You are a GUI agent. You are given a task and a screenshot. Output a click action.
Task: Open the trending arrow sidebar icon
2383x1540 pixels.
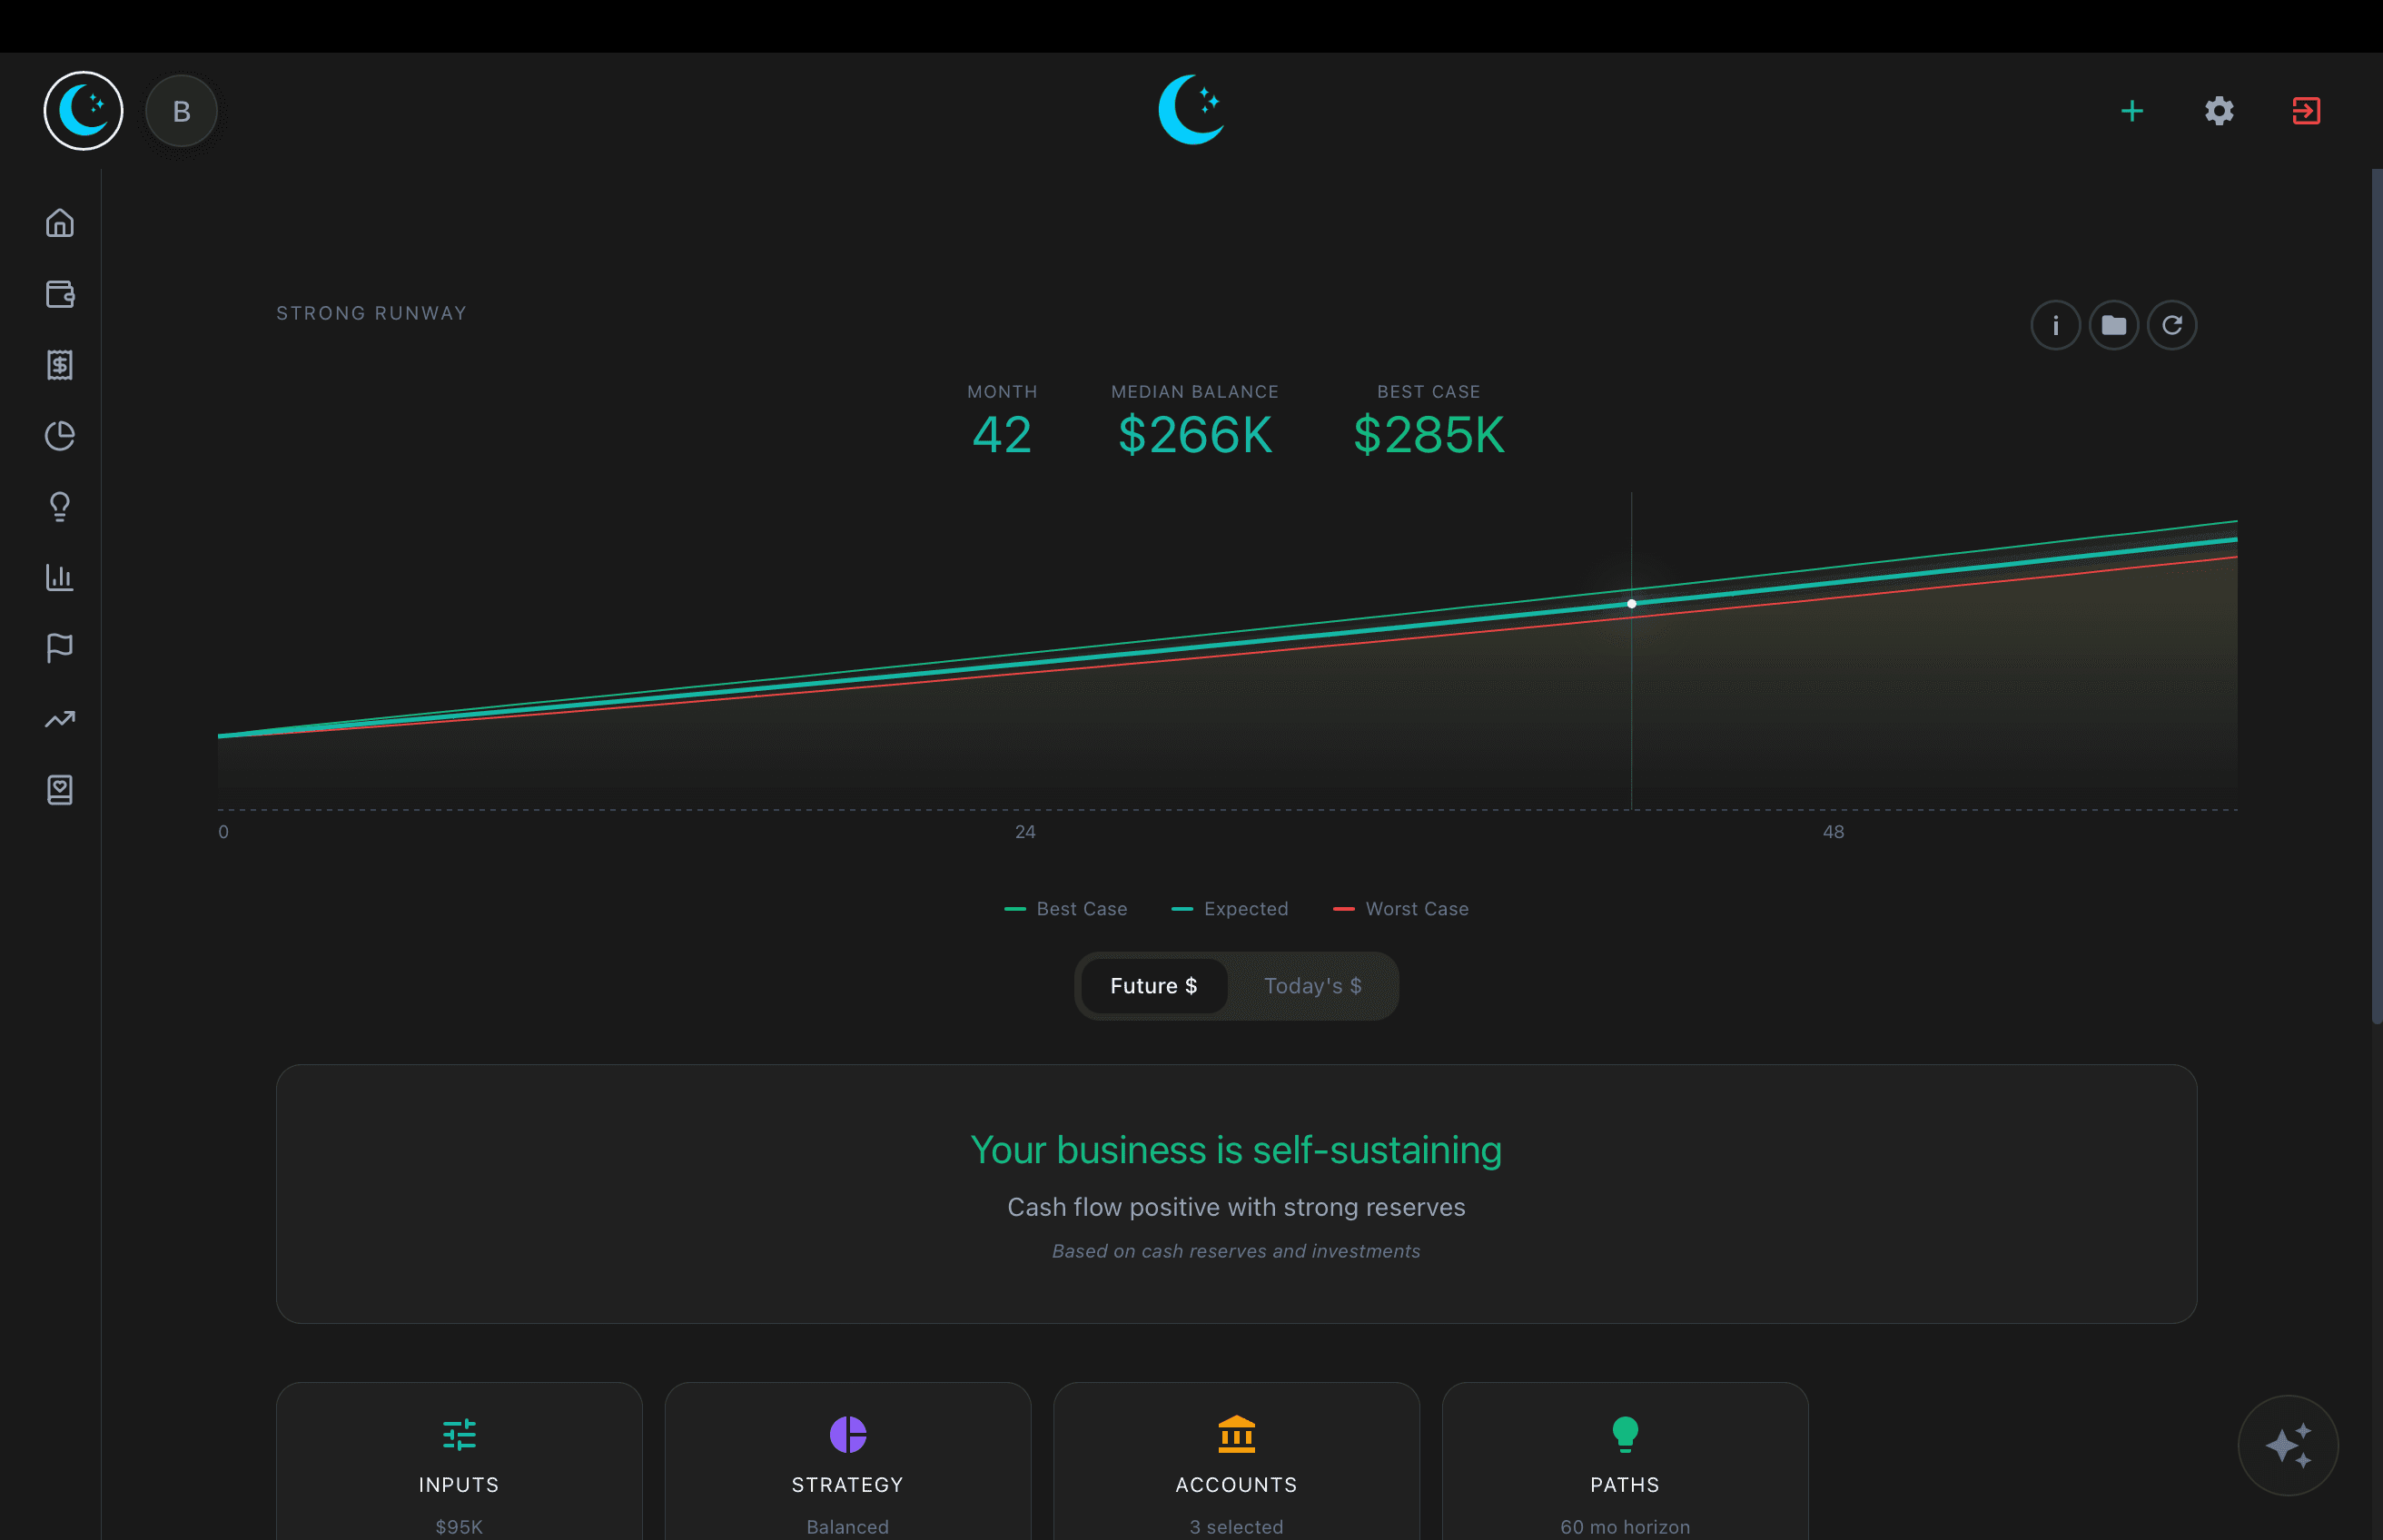[x=60, y=719]
